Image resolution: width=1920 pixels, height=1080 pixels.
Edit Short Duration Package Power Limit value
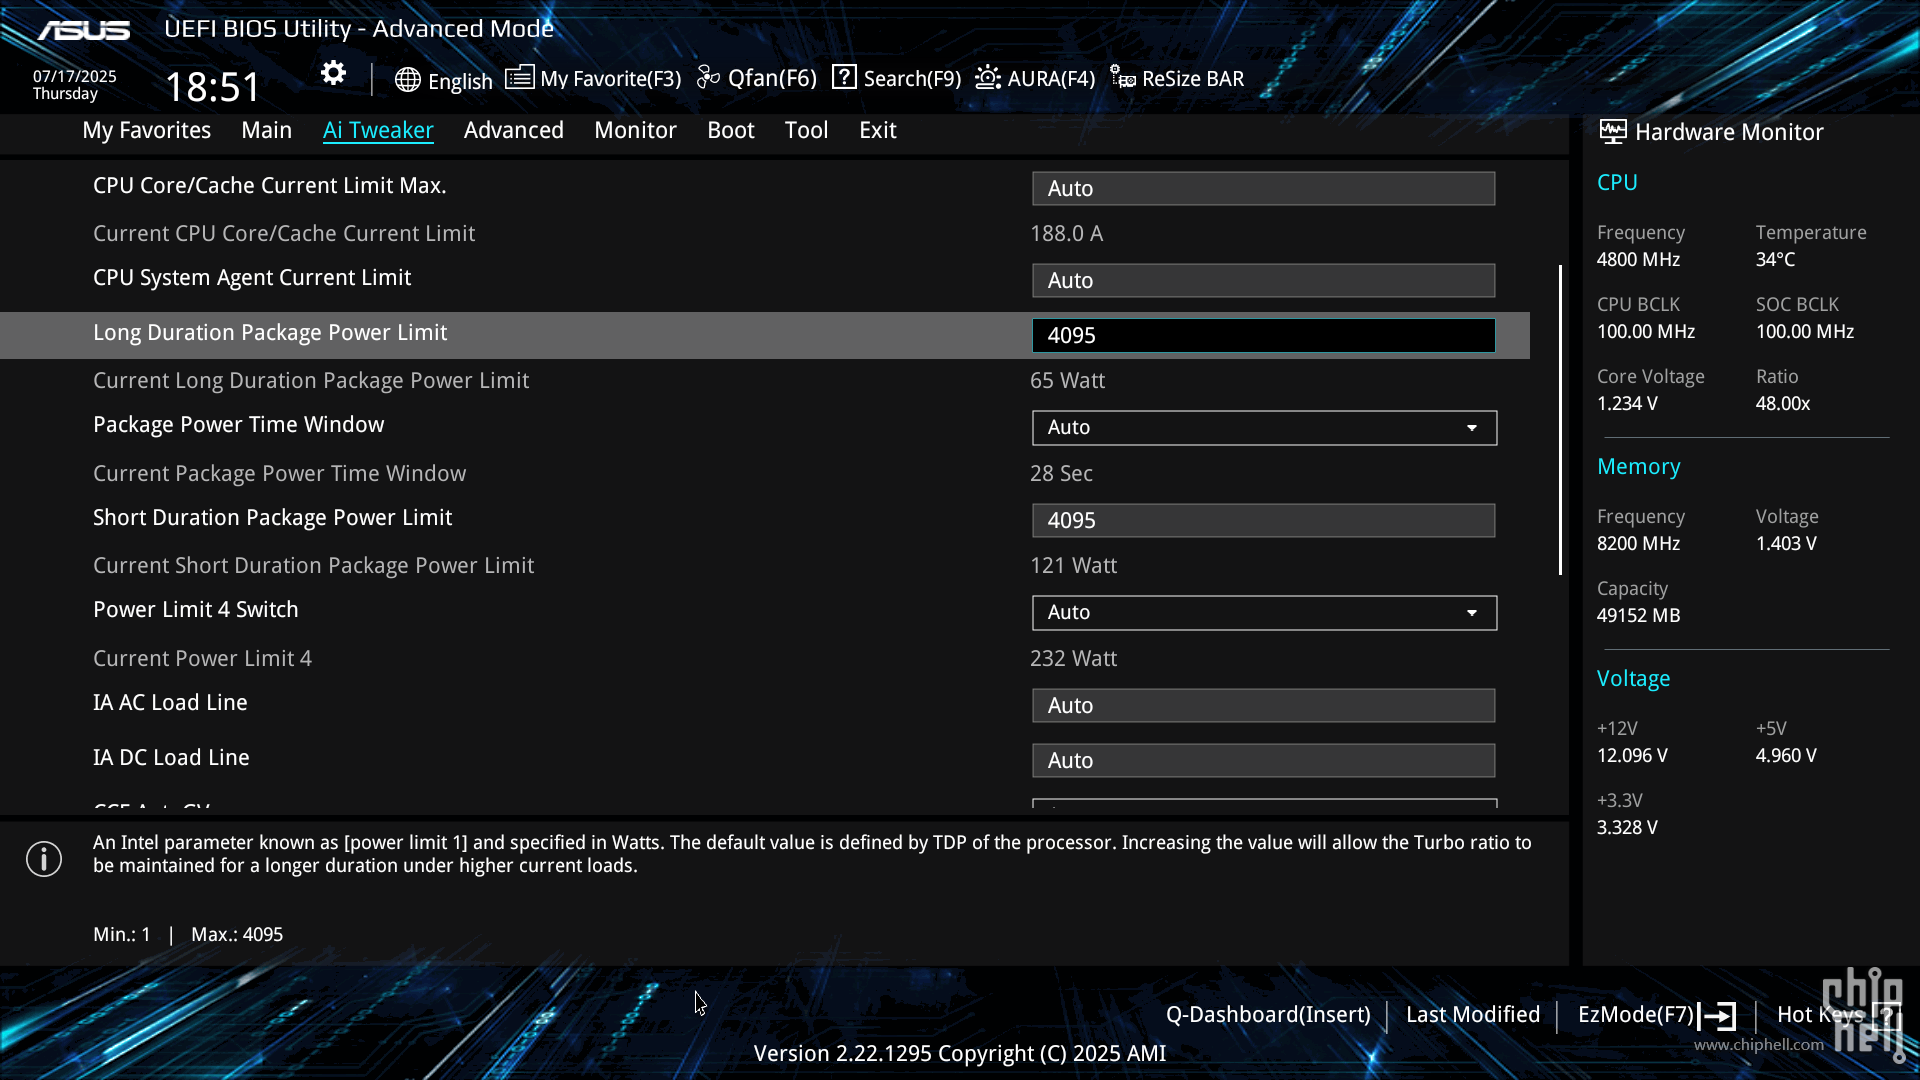[x=1263, y=520]
